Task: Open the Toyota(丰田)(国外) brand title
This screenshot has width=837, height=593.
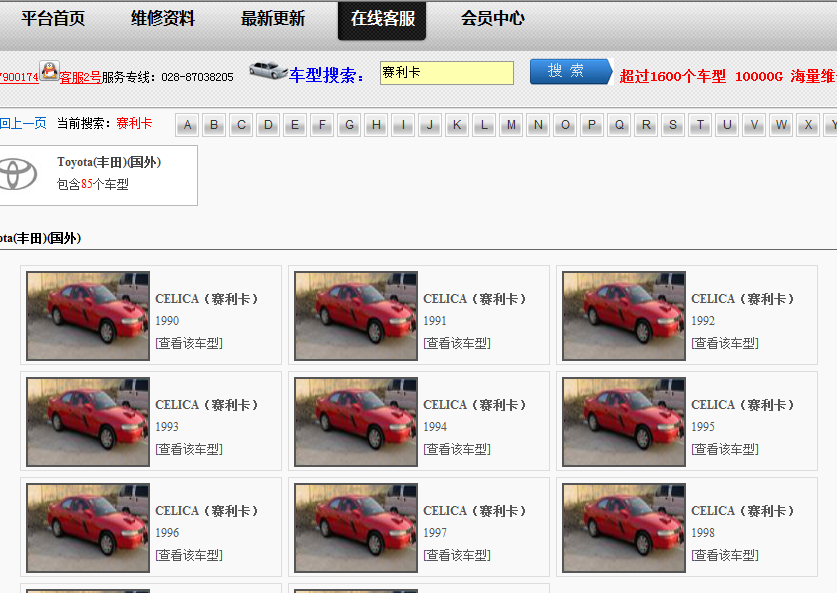Action: (109, 162)
